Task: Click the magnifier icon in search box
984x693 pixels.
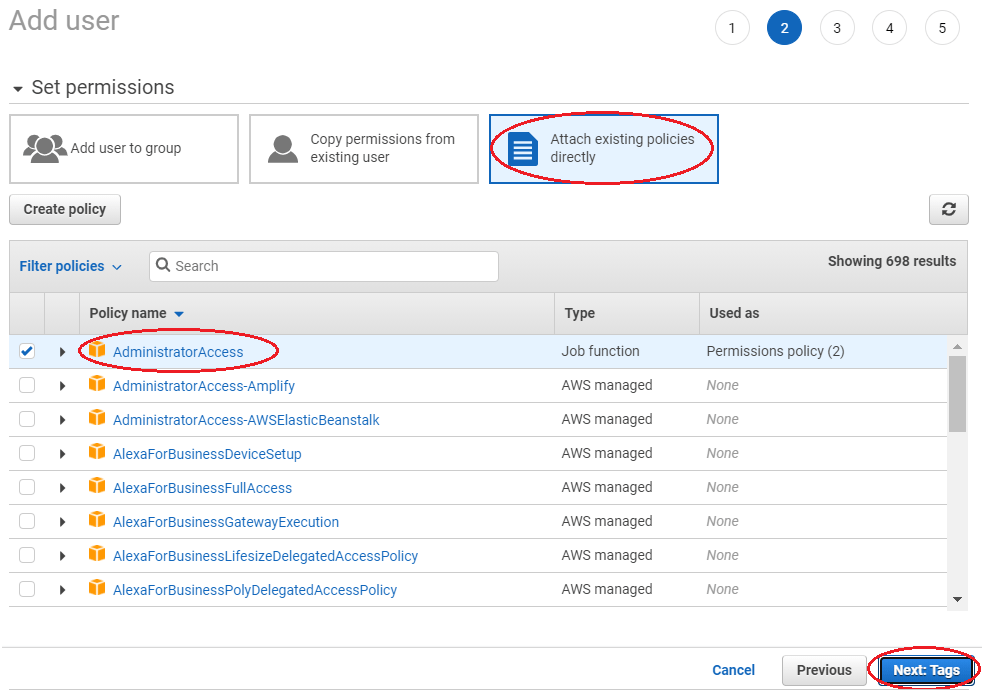Action: [x=163, y=265]
